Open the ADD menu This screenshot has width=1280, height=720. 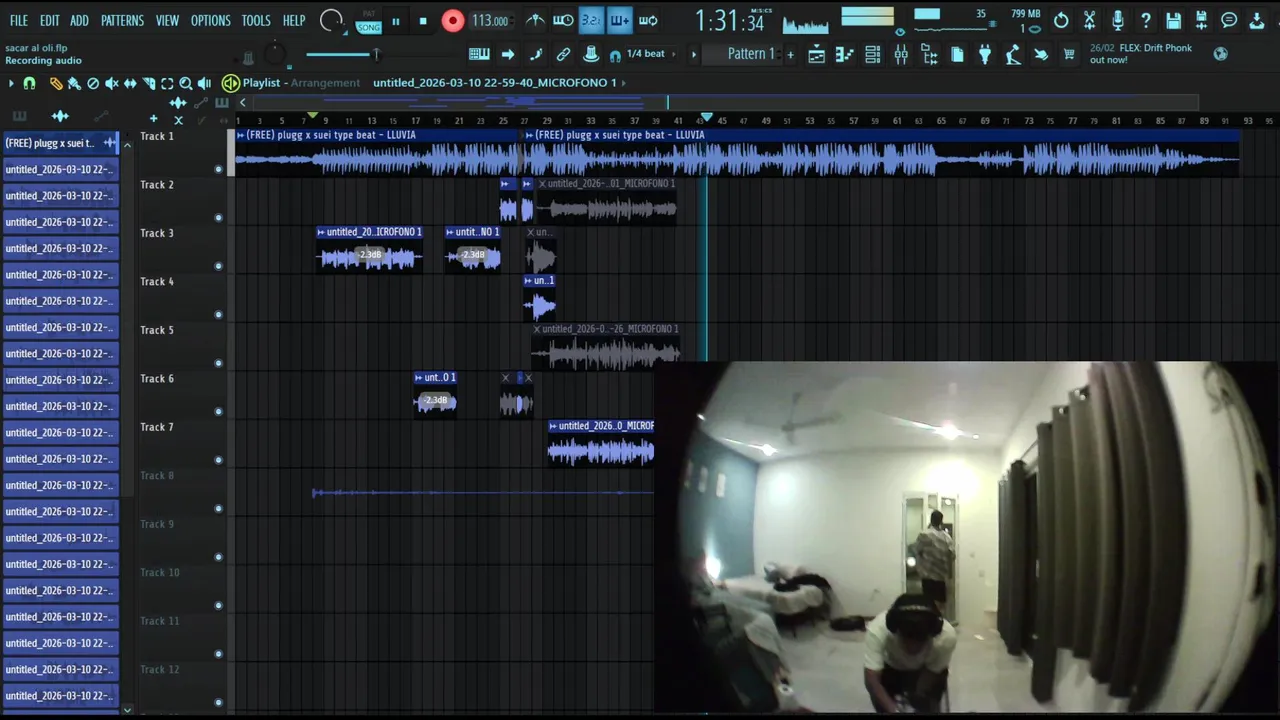[79, 20]
